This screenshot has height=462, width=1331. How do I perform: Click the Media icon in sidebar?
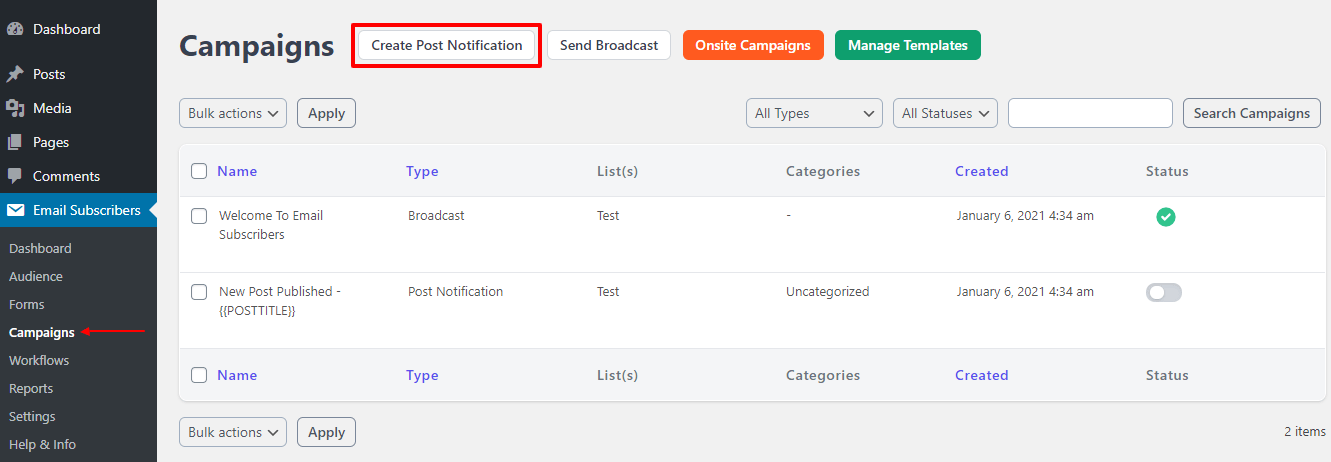click(x=15, y=108)
